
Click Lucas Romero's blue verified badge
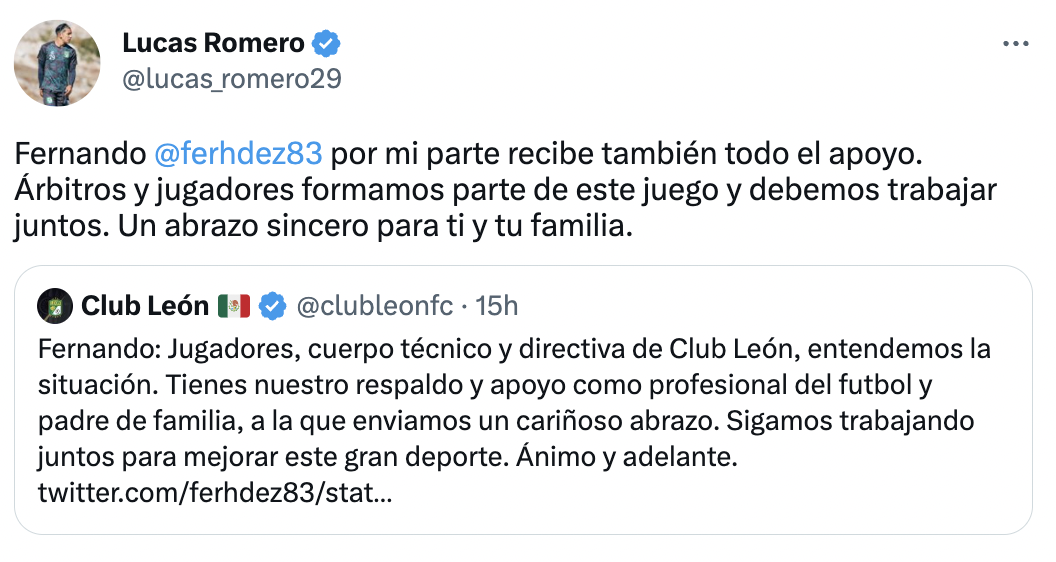pyautogui.click(x=327, y=45)
